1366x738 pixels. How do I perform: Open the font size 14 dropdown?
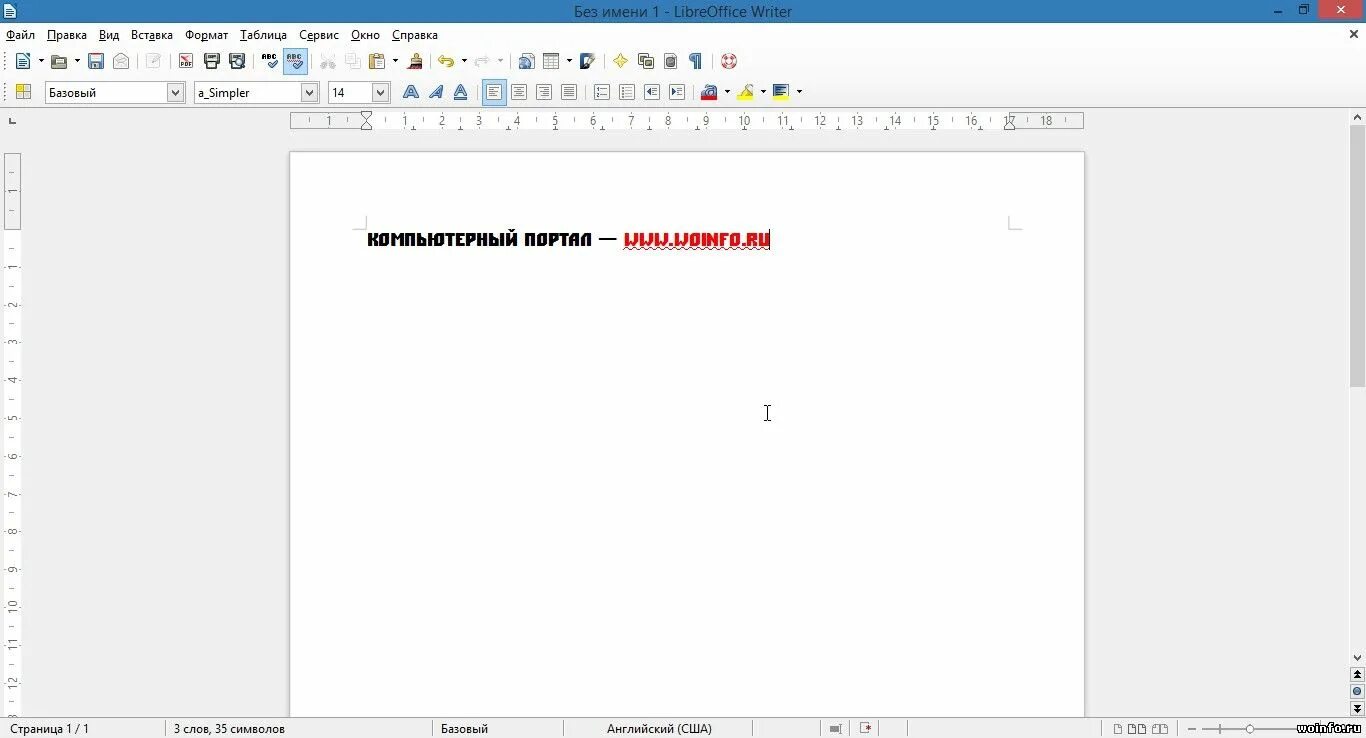[381, 92]
